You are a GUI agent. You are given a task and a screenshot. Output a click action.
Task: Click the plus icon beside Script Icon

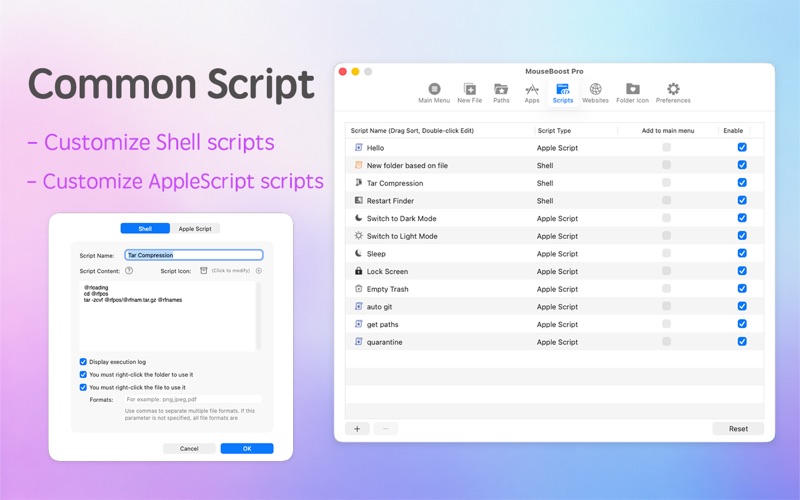click(x=259, y=271)
